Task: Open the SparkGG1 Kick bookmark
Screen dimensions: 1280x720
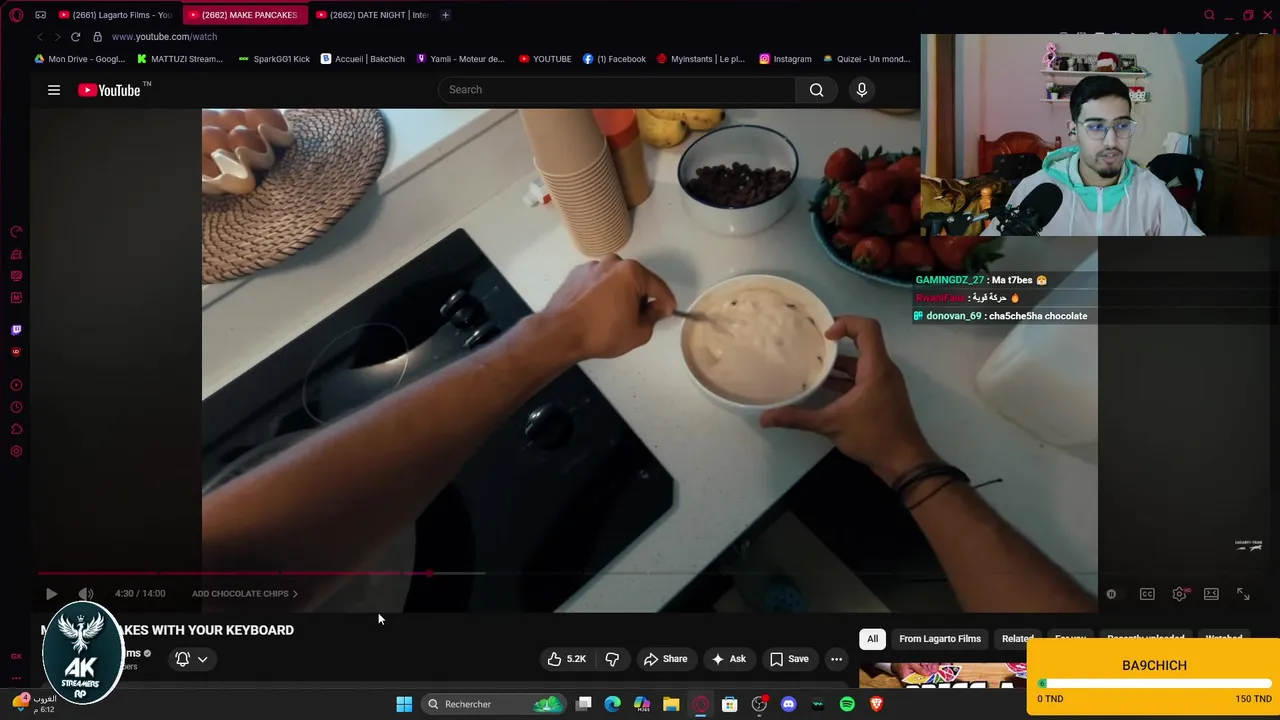Action: (x=274, y=59)
